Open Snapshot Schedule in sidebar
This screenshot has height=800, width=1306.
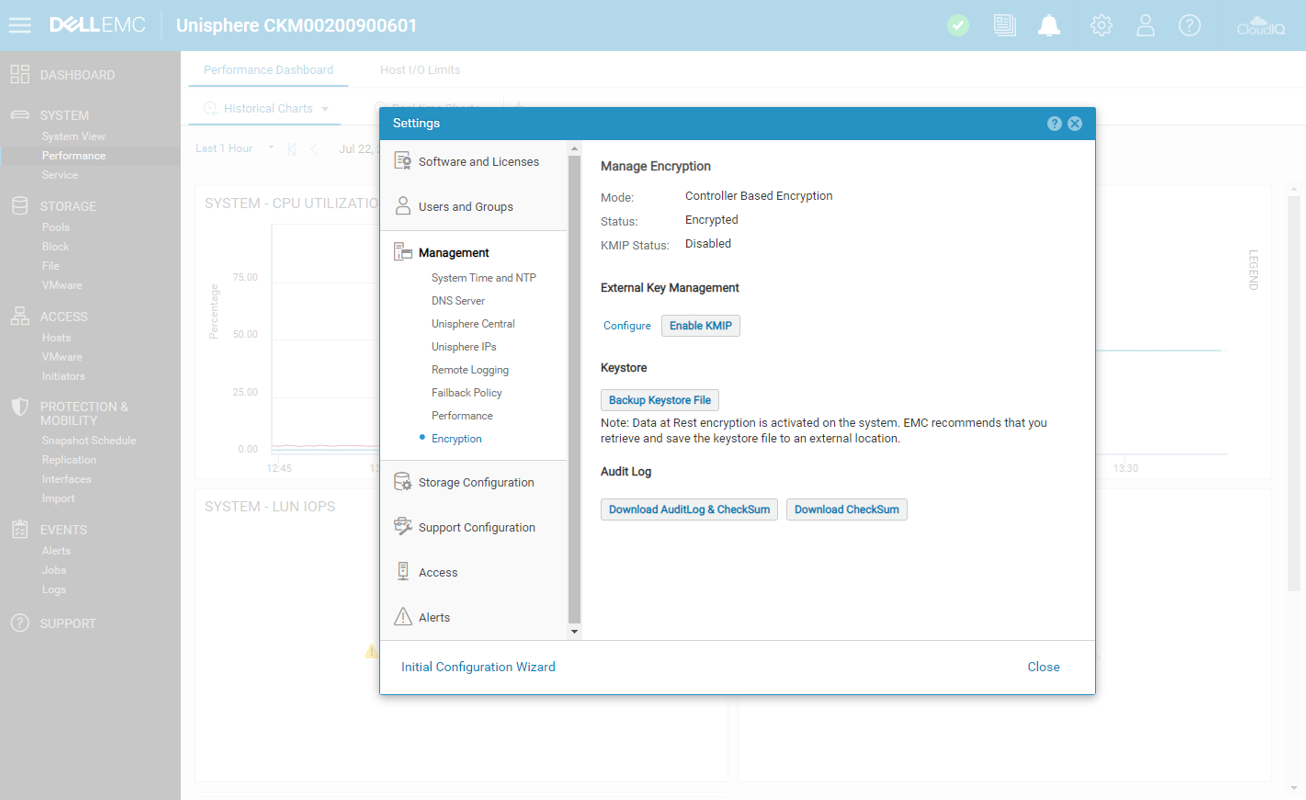[88, 440]
